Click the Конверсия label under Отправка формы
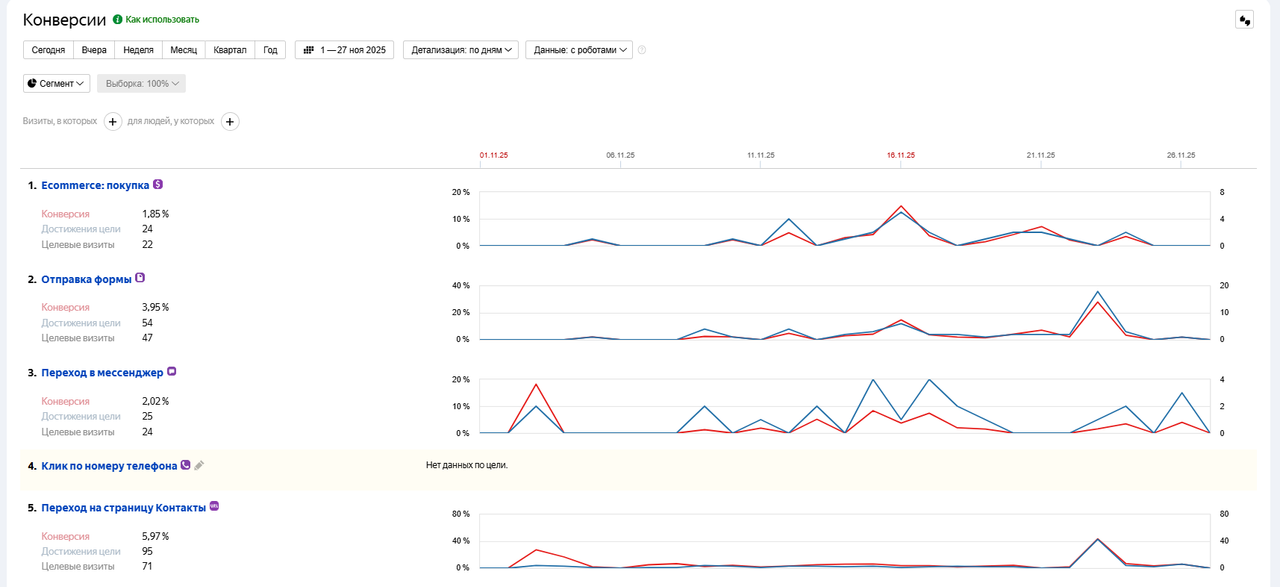Screen dimensions: 1280x587 (65, 308)
